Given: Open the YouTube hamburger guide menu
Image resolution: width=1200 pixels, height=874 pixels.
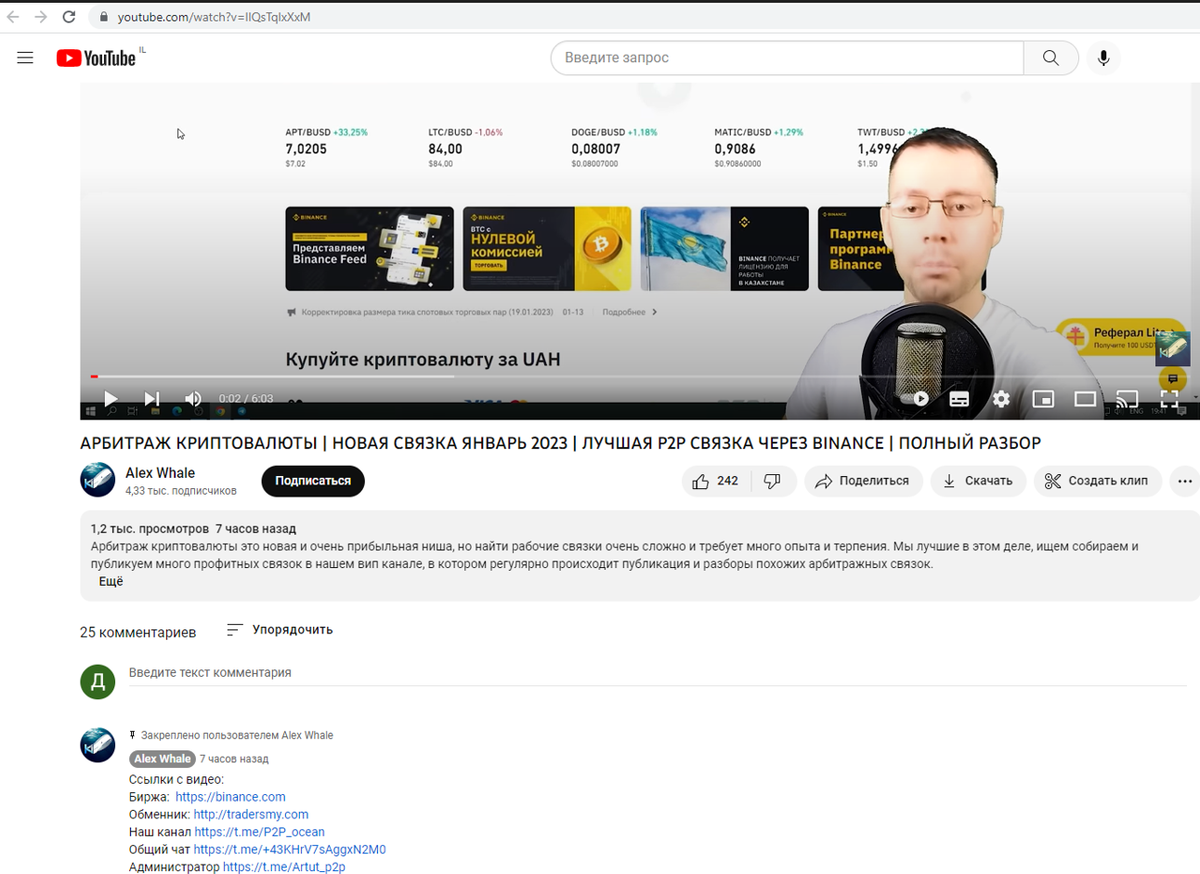Looking at the screenshot, I should (25, 58).
